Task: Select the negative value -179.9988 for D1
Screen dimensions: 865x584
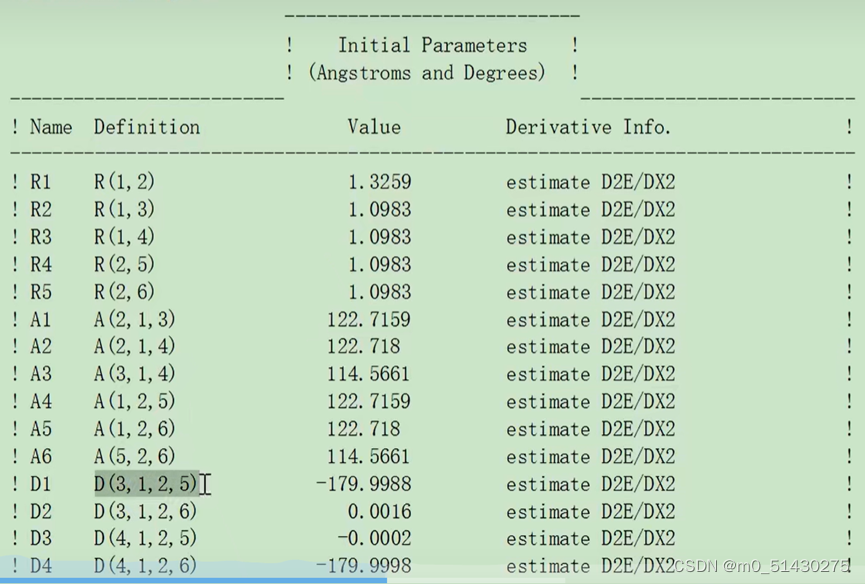Action: click(x=362, y=483)
